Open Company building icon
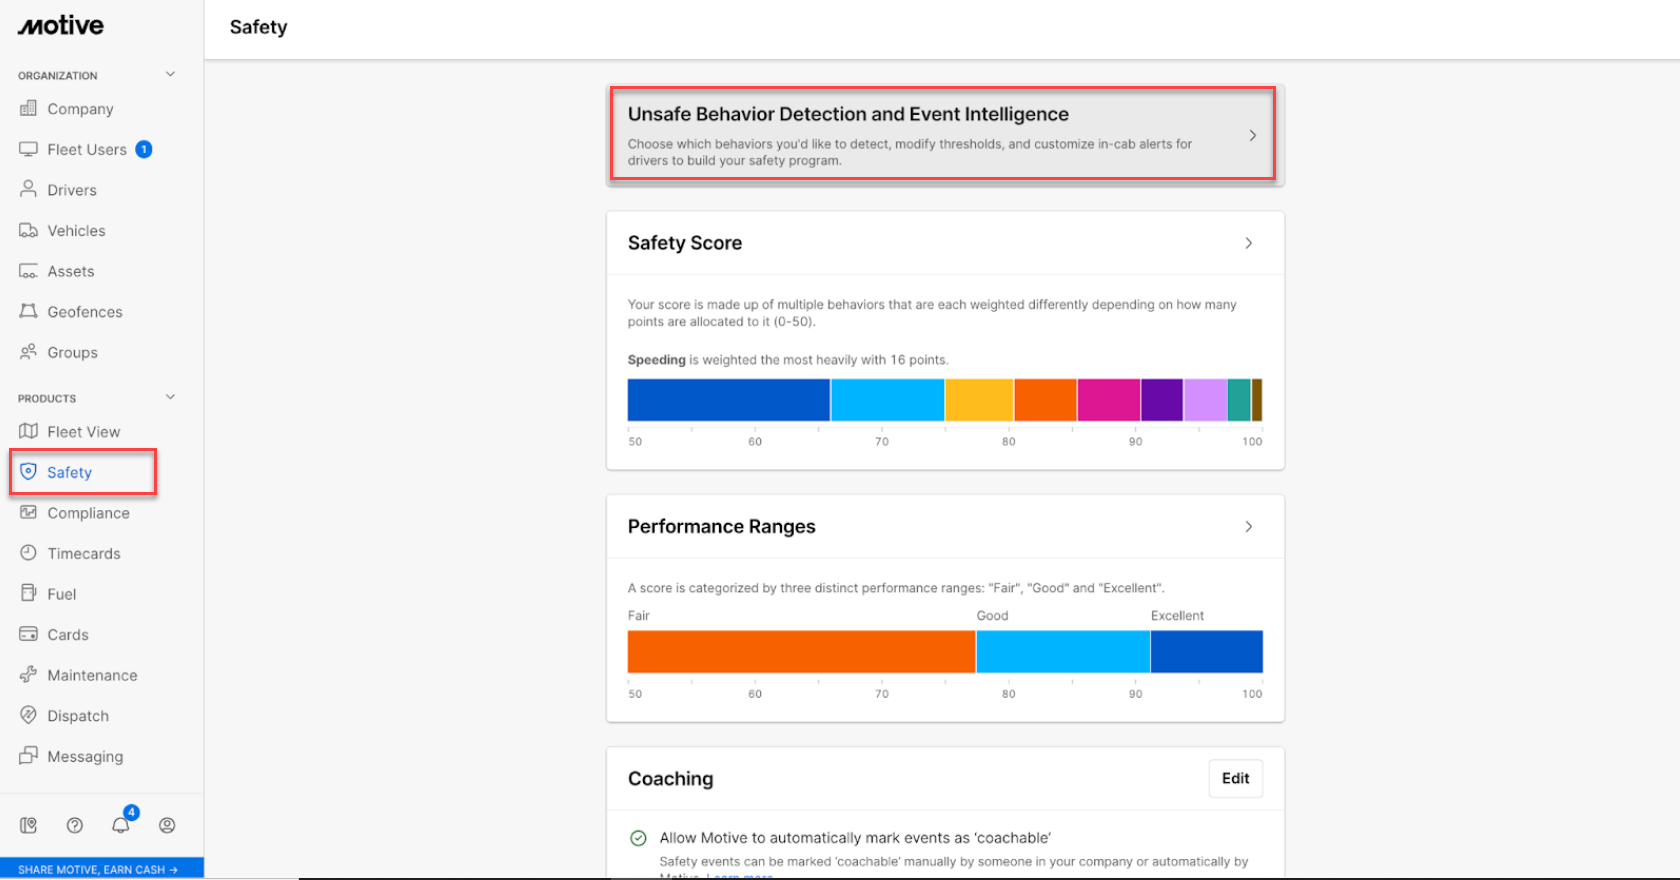This screenshot has height=880, width=1680. pos(28,108)
